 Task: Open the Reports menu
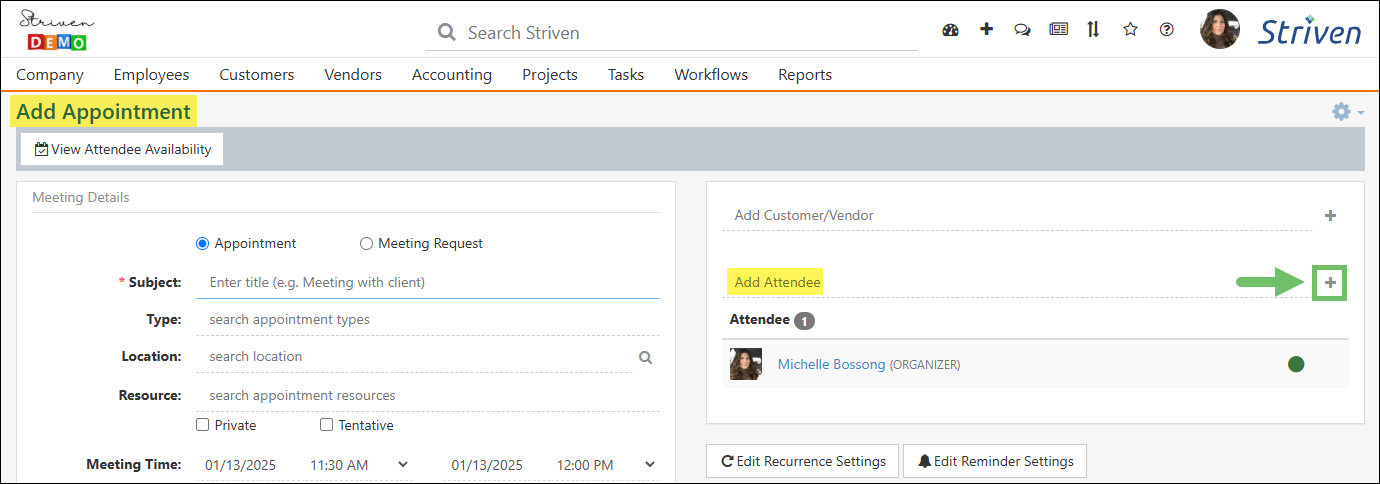point(805,74)
